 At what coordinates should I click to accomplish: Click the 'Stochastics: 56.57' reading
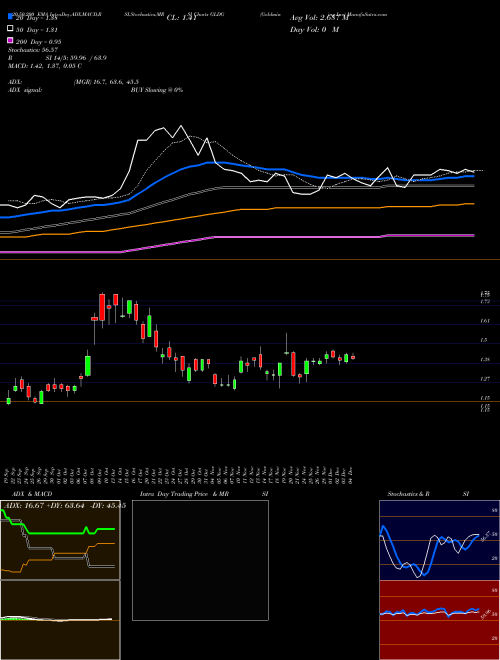(x=33, y=50)
